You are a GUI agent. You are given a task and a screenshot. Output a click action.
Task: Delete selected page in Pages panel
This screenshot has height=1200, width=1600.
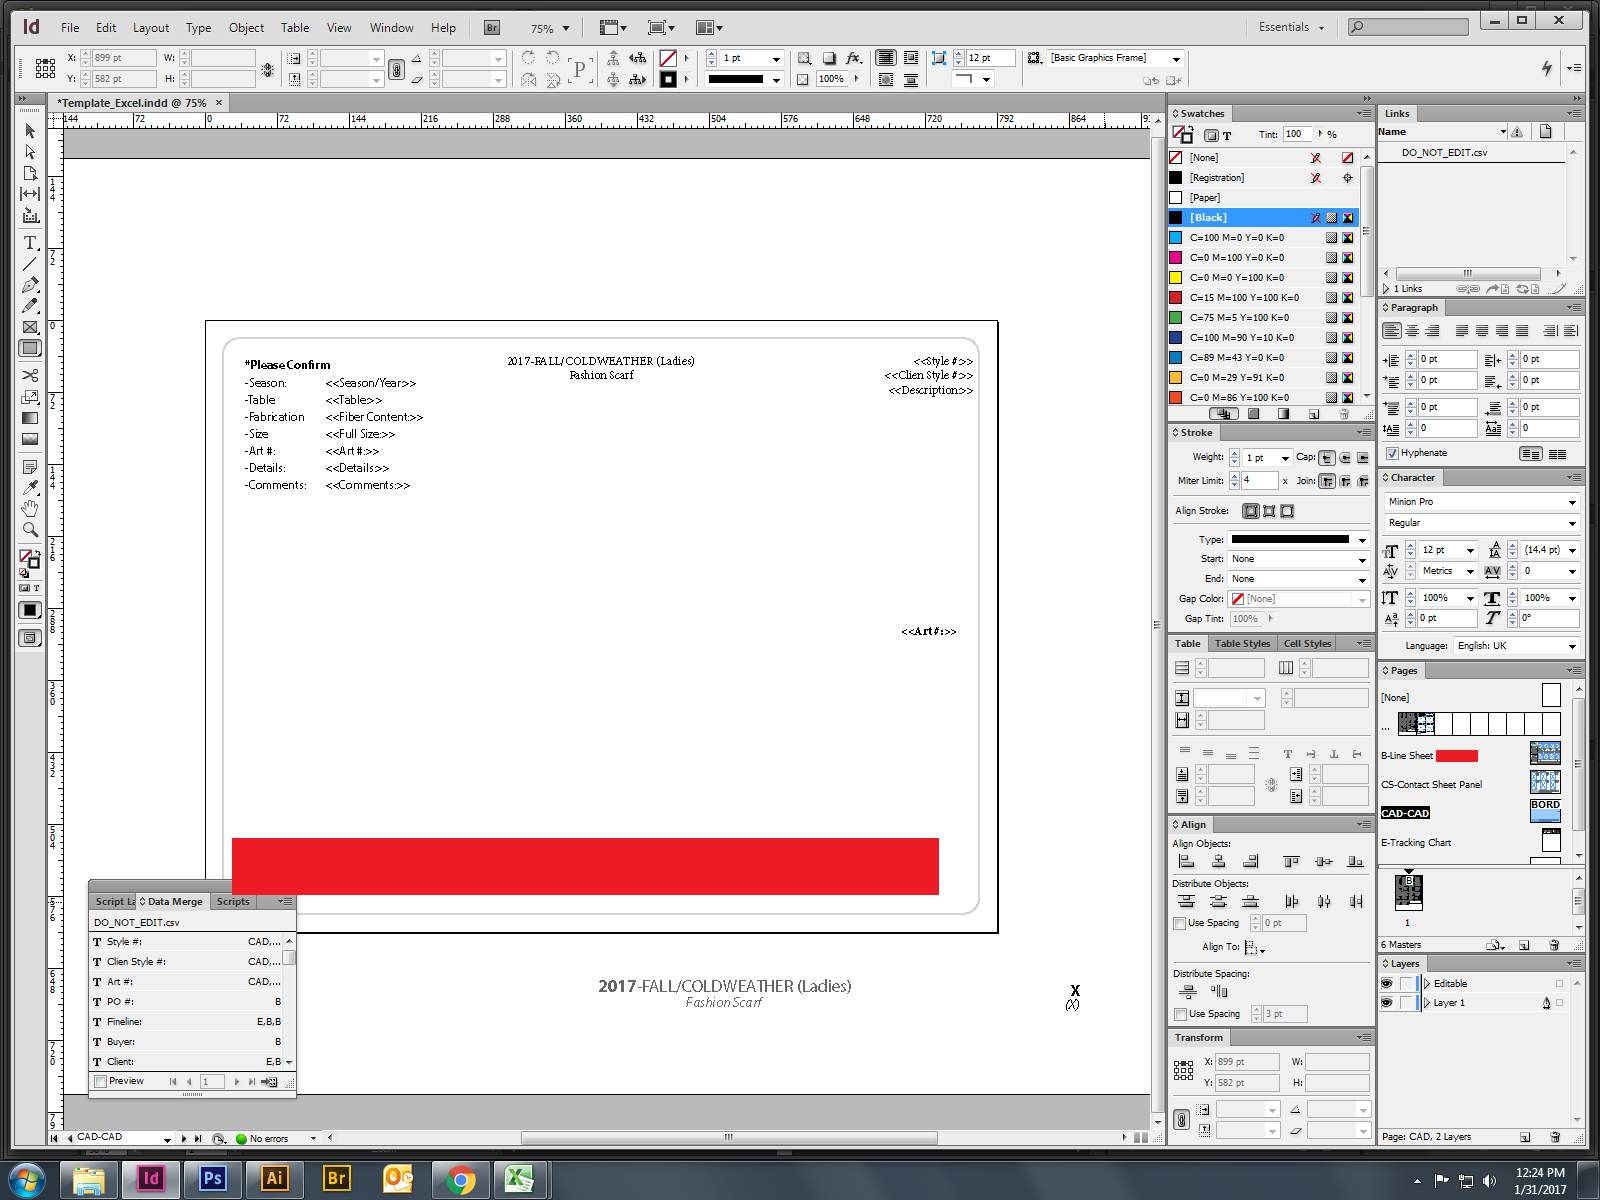[x=1554, y=945]
